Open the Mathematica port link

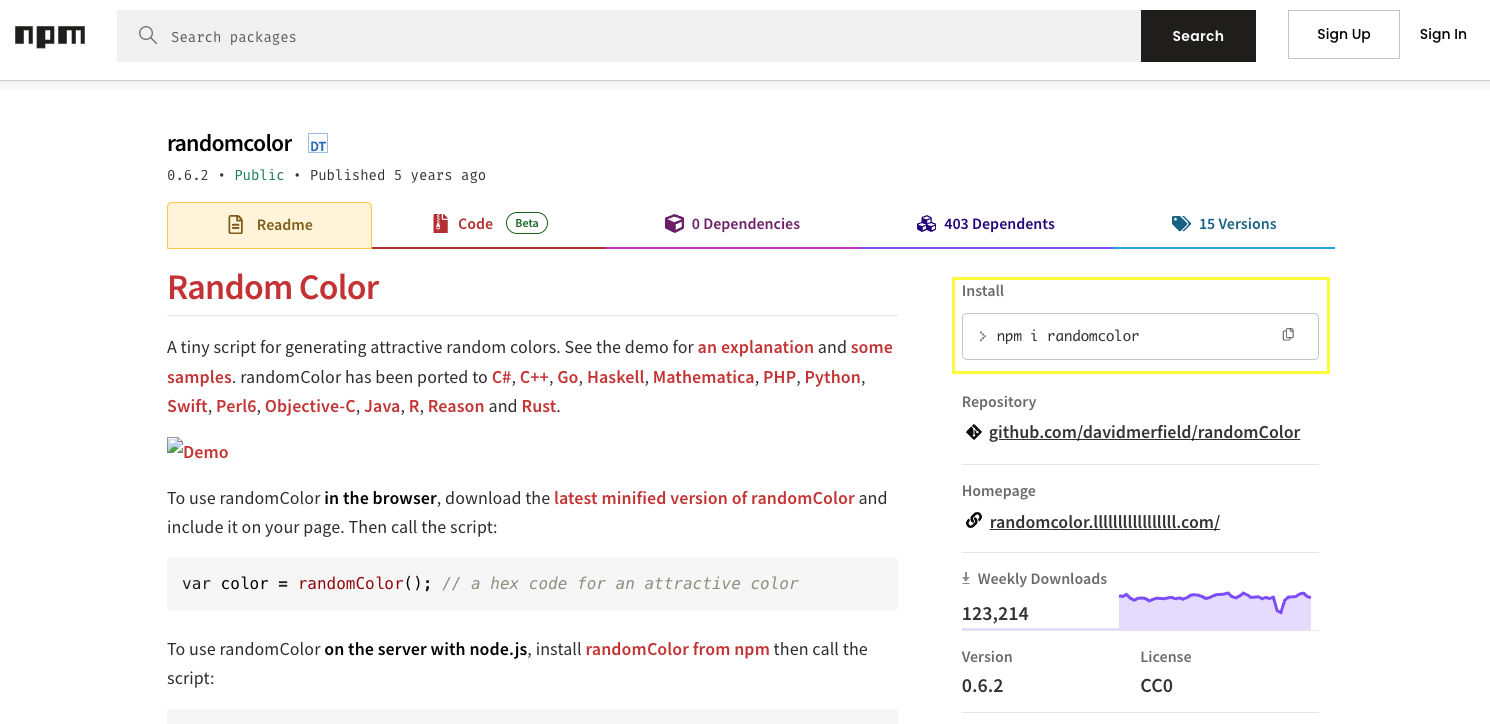pos(704,377)
